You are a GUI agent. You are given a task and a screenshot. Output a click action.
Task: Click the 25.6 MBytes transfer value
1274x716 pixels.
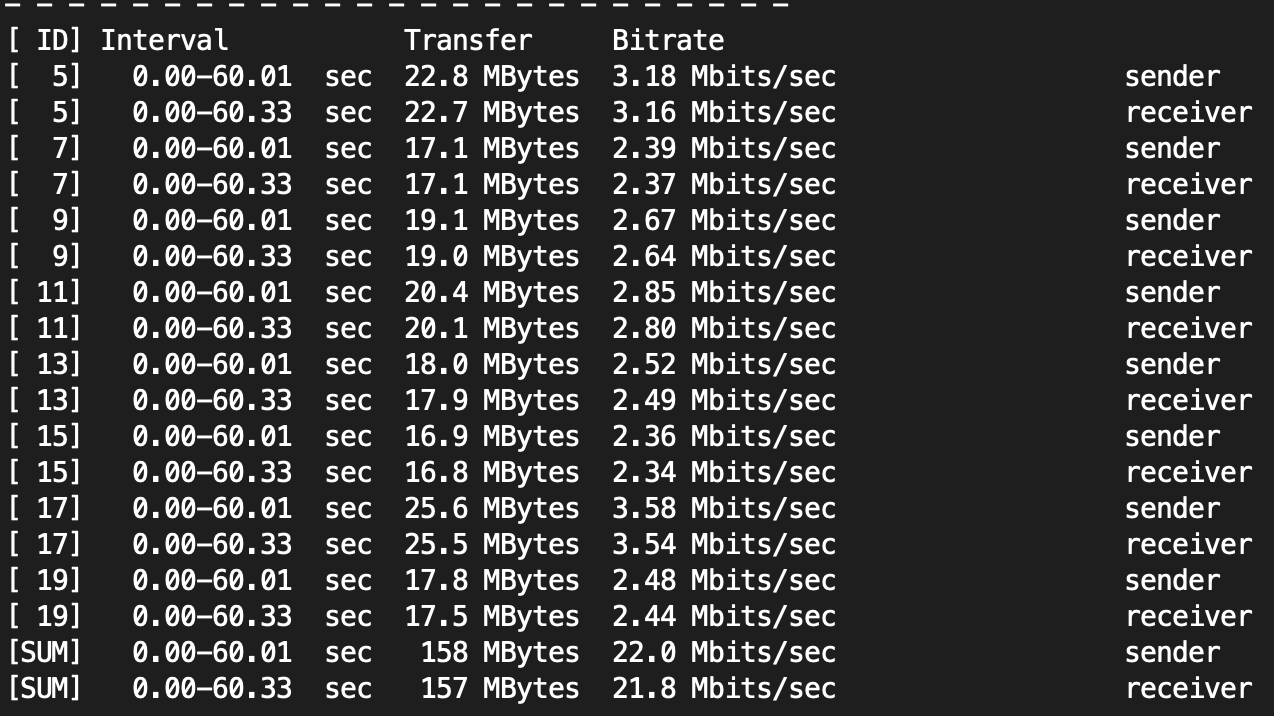tap(492, 509)
